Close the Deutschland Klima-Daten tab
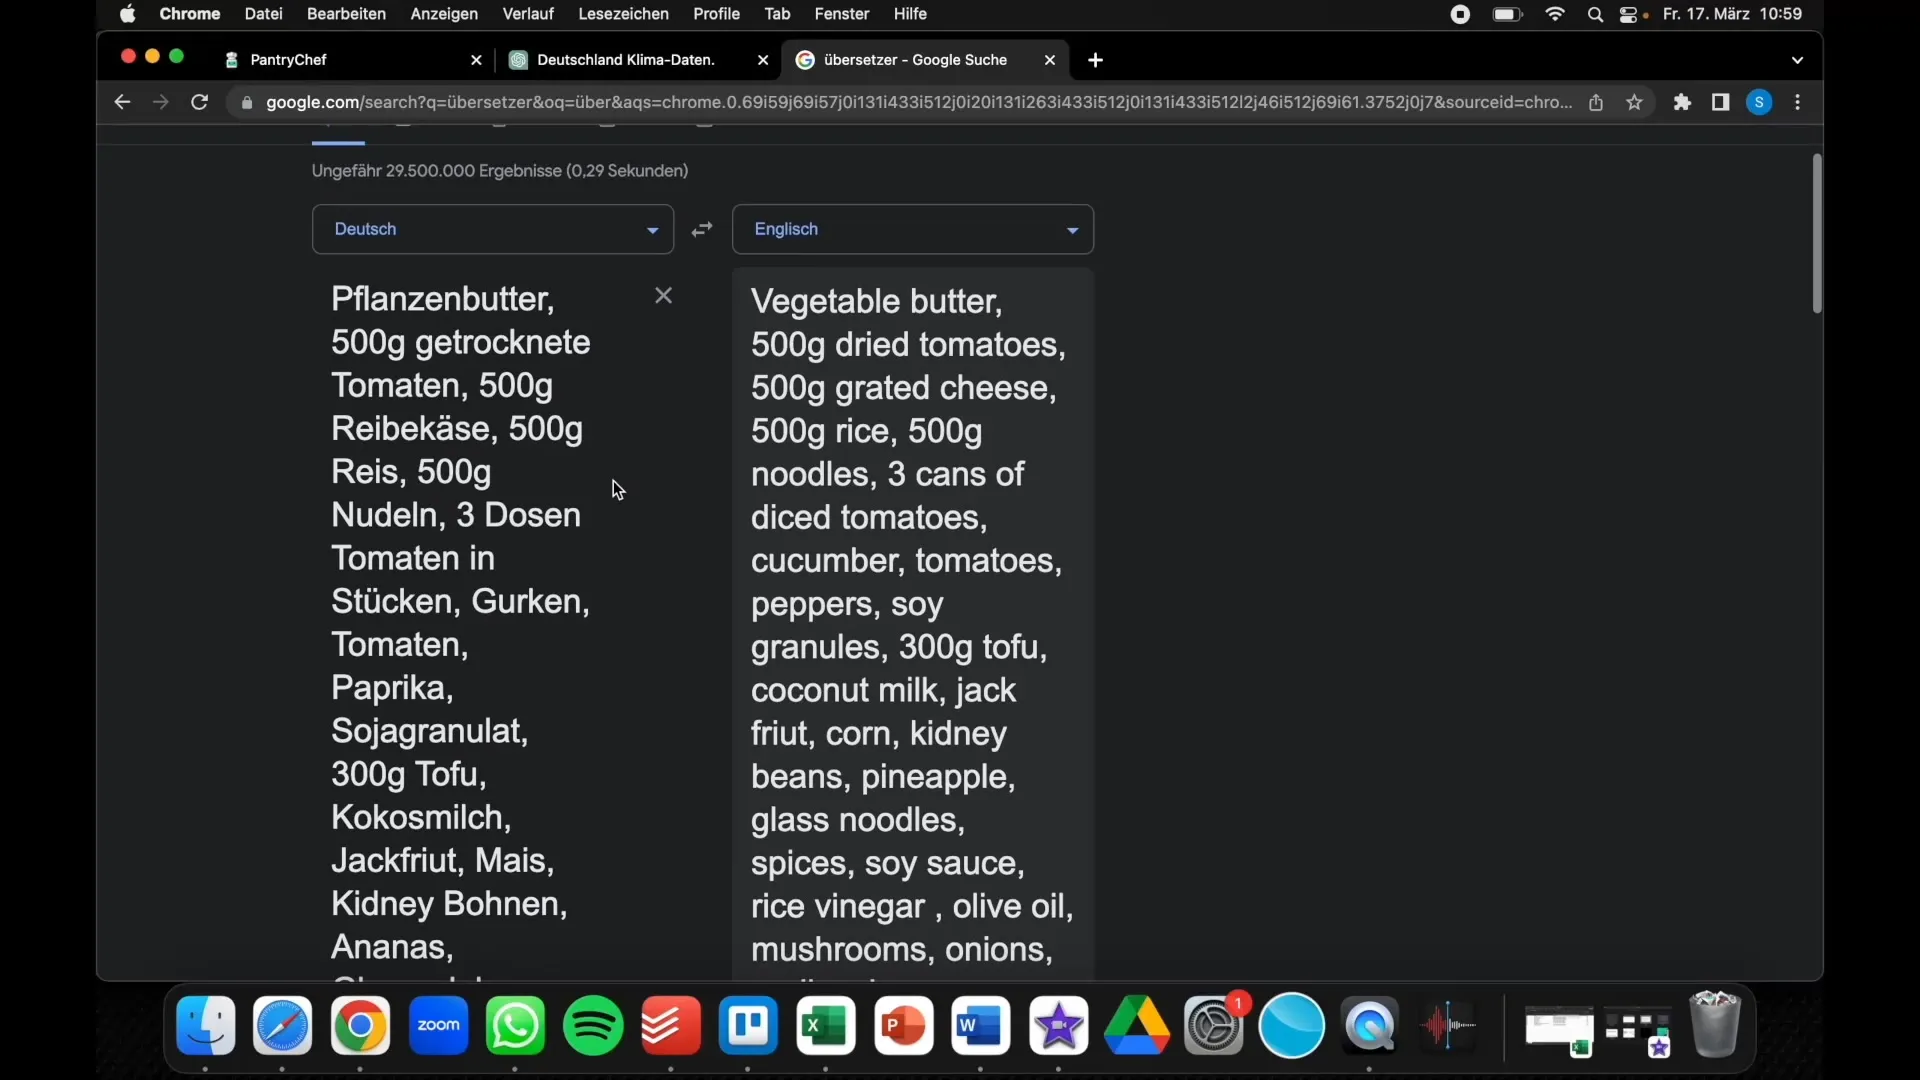1920x1080 pixels. tap(763, 60)
